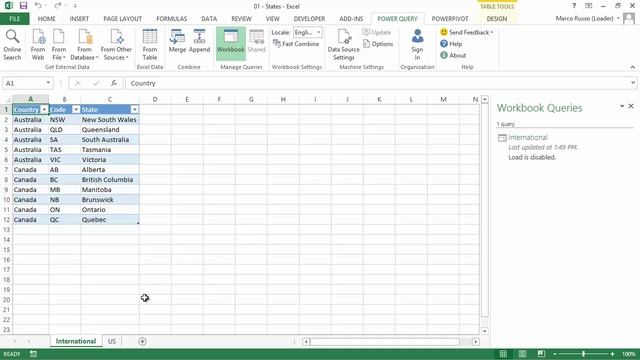Screen dimensions: 640x360
Task: Click in the formula bar showing Country
Action: tap(377, 83)
